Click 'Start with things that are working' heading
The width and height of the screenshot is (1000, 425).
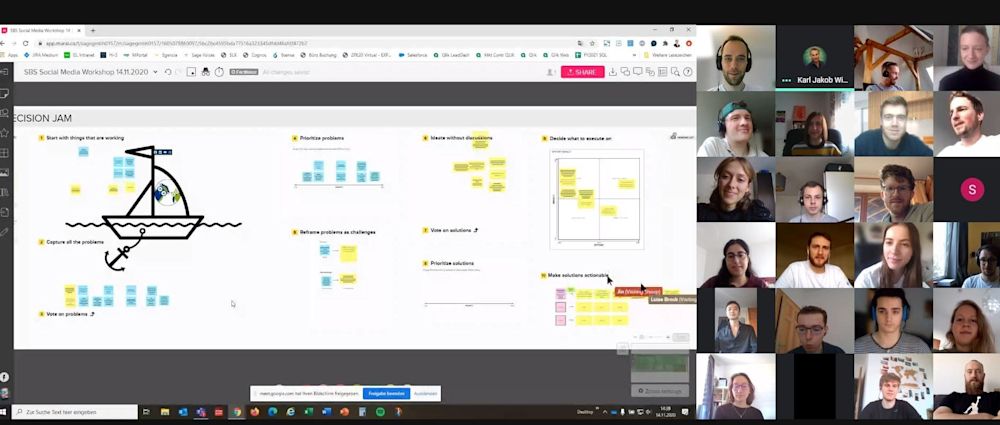[85, 138]
